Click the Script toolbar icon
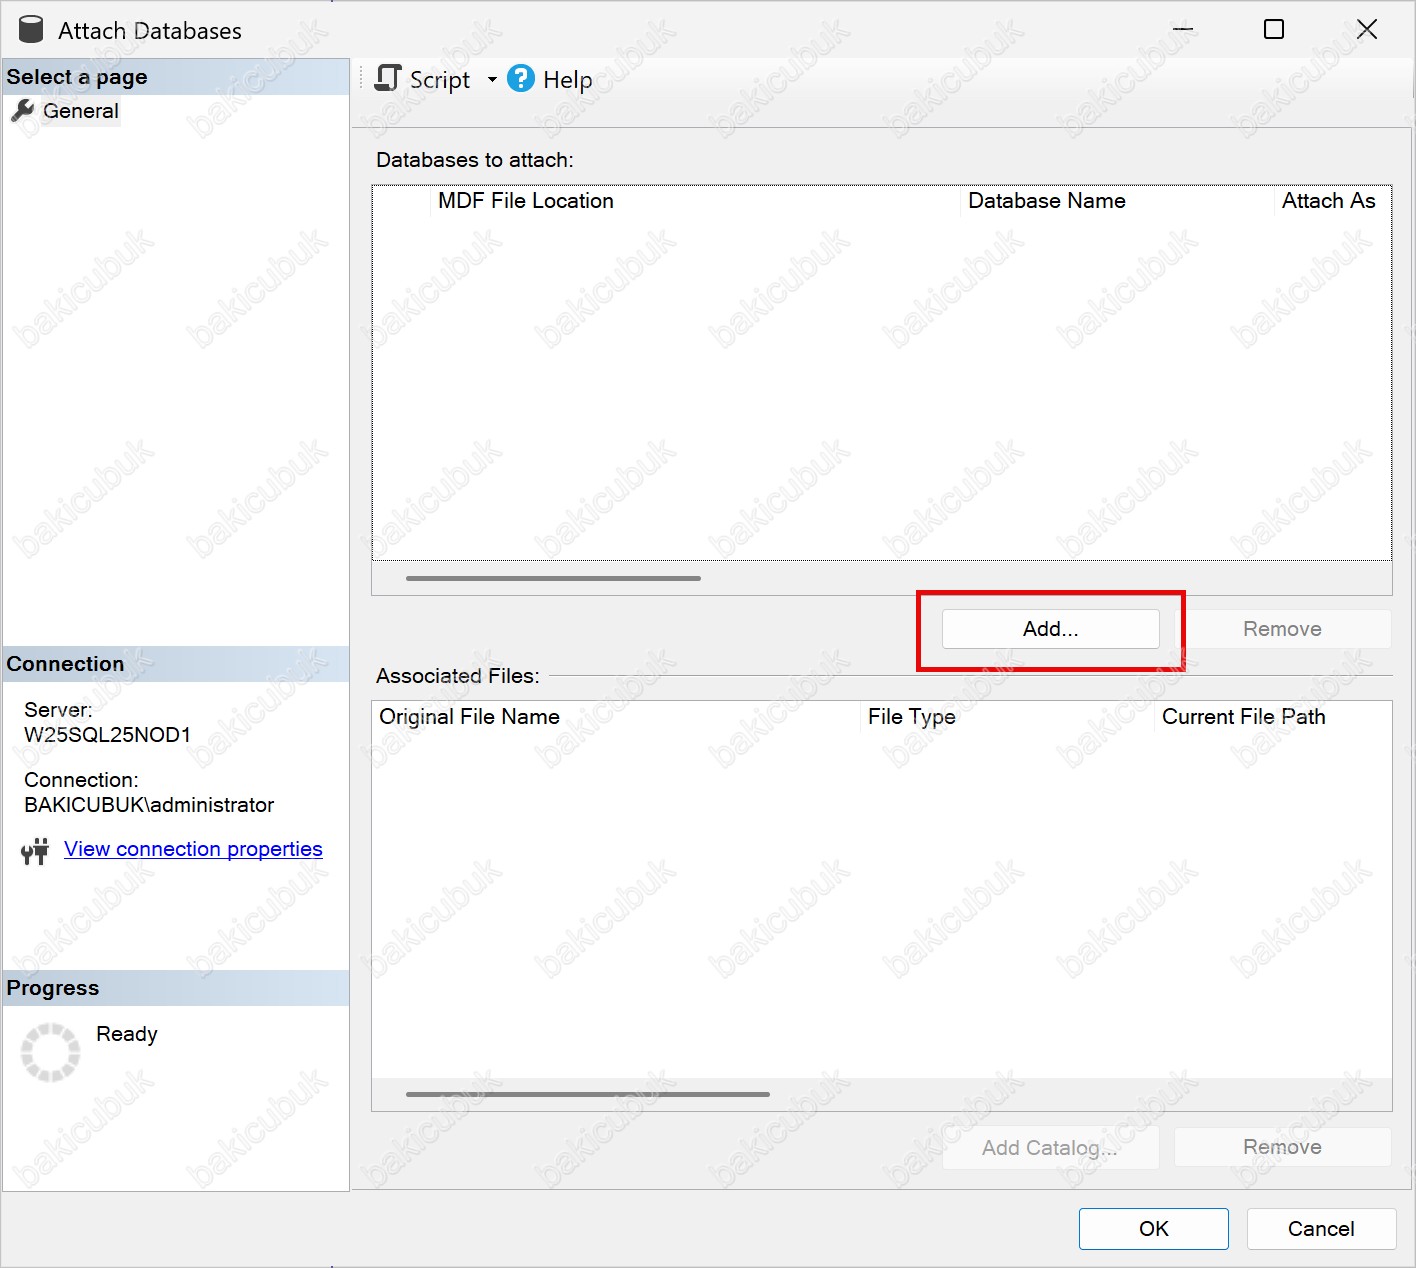The image size is (1416, 1268). point(387,79)
